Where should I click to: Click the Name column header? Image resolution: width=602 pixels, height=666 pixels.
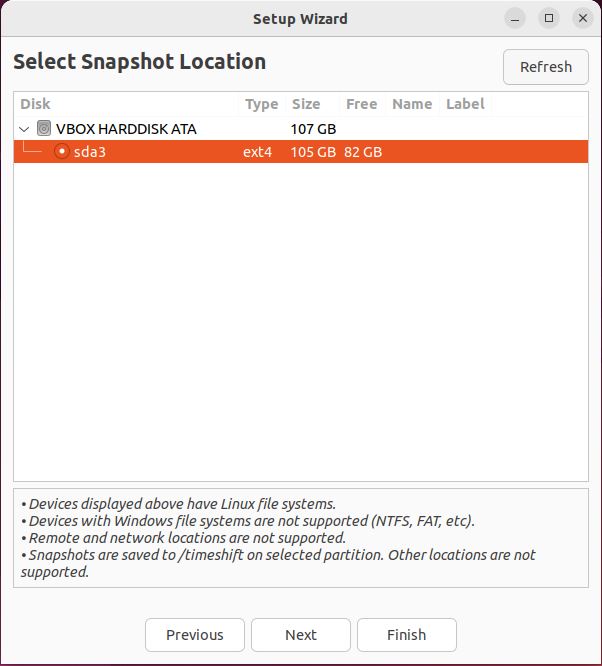pos(412,104)
